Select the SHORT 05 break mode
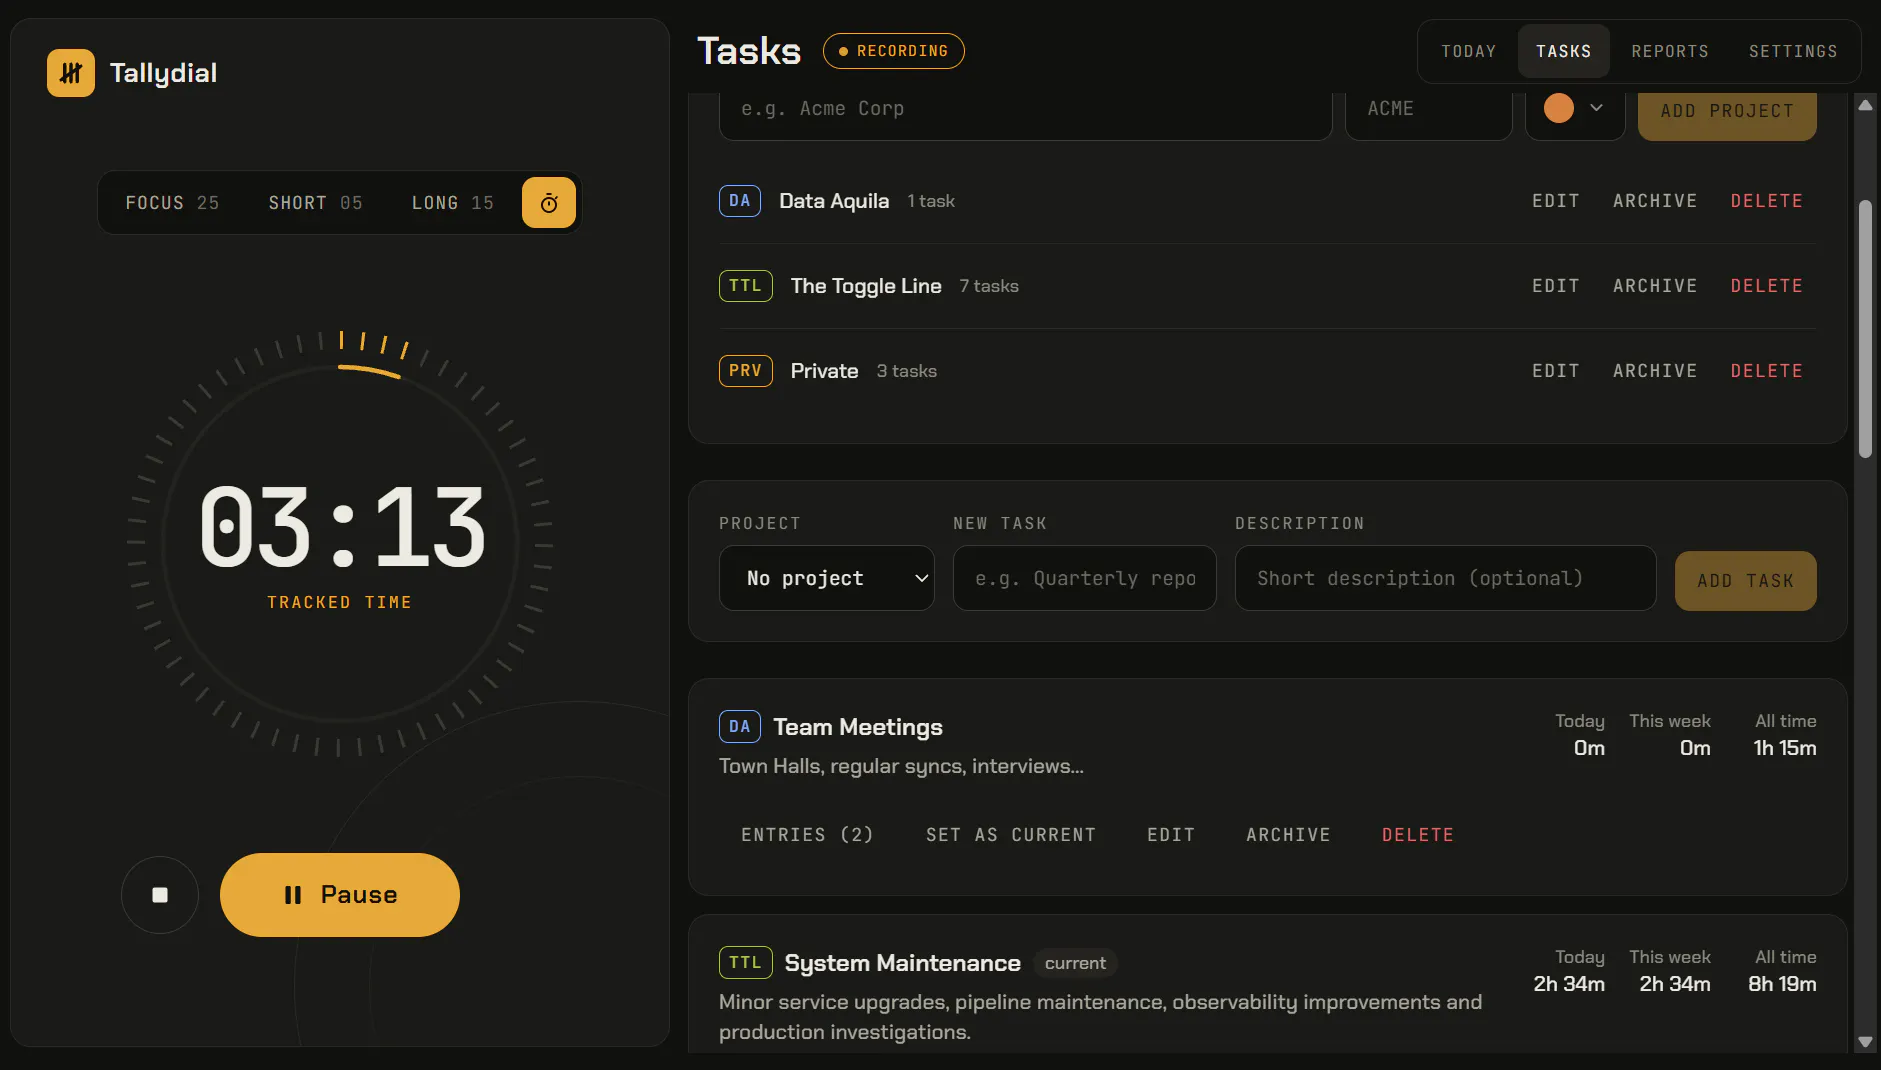 click(x=315, y=203)
